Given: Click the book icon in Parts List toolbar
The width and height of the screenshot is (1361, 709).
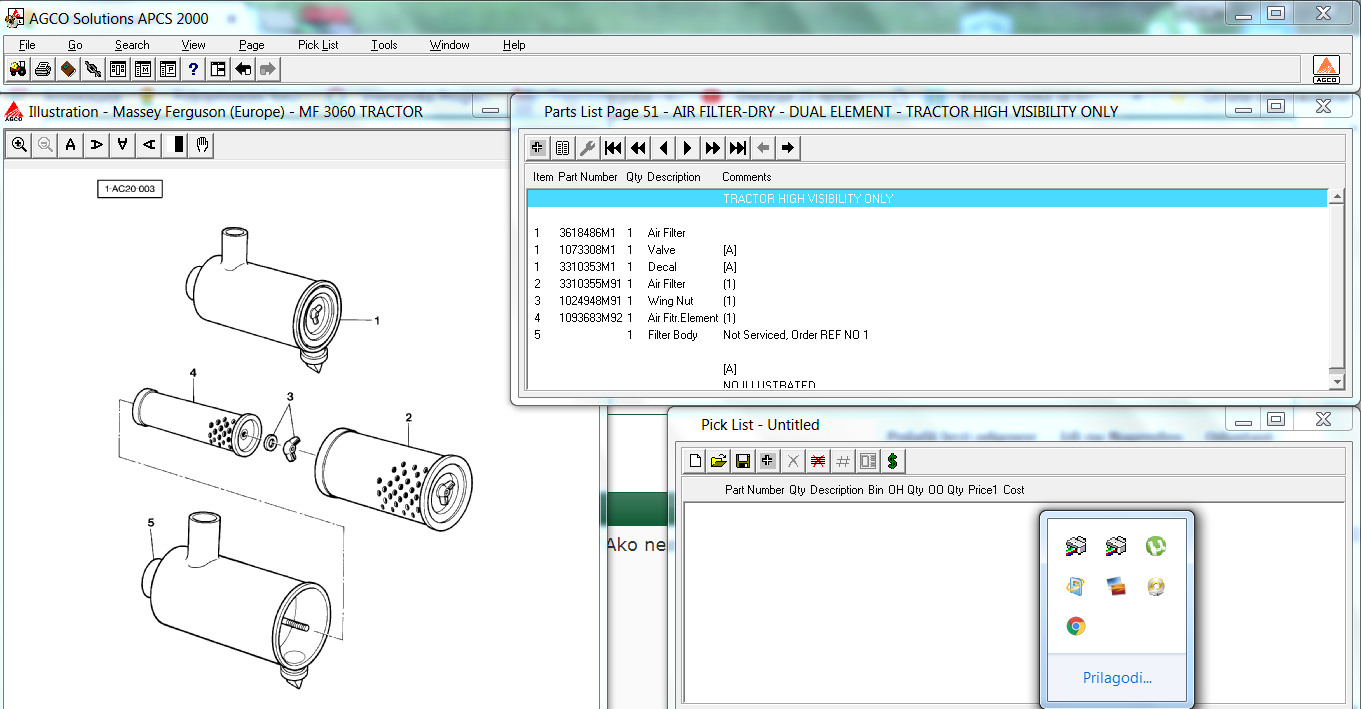Looking at the screenshot, I should (563, 148).
